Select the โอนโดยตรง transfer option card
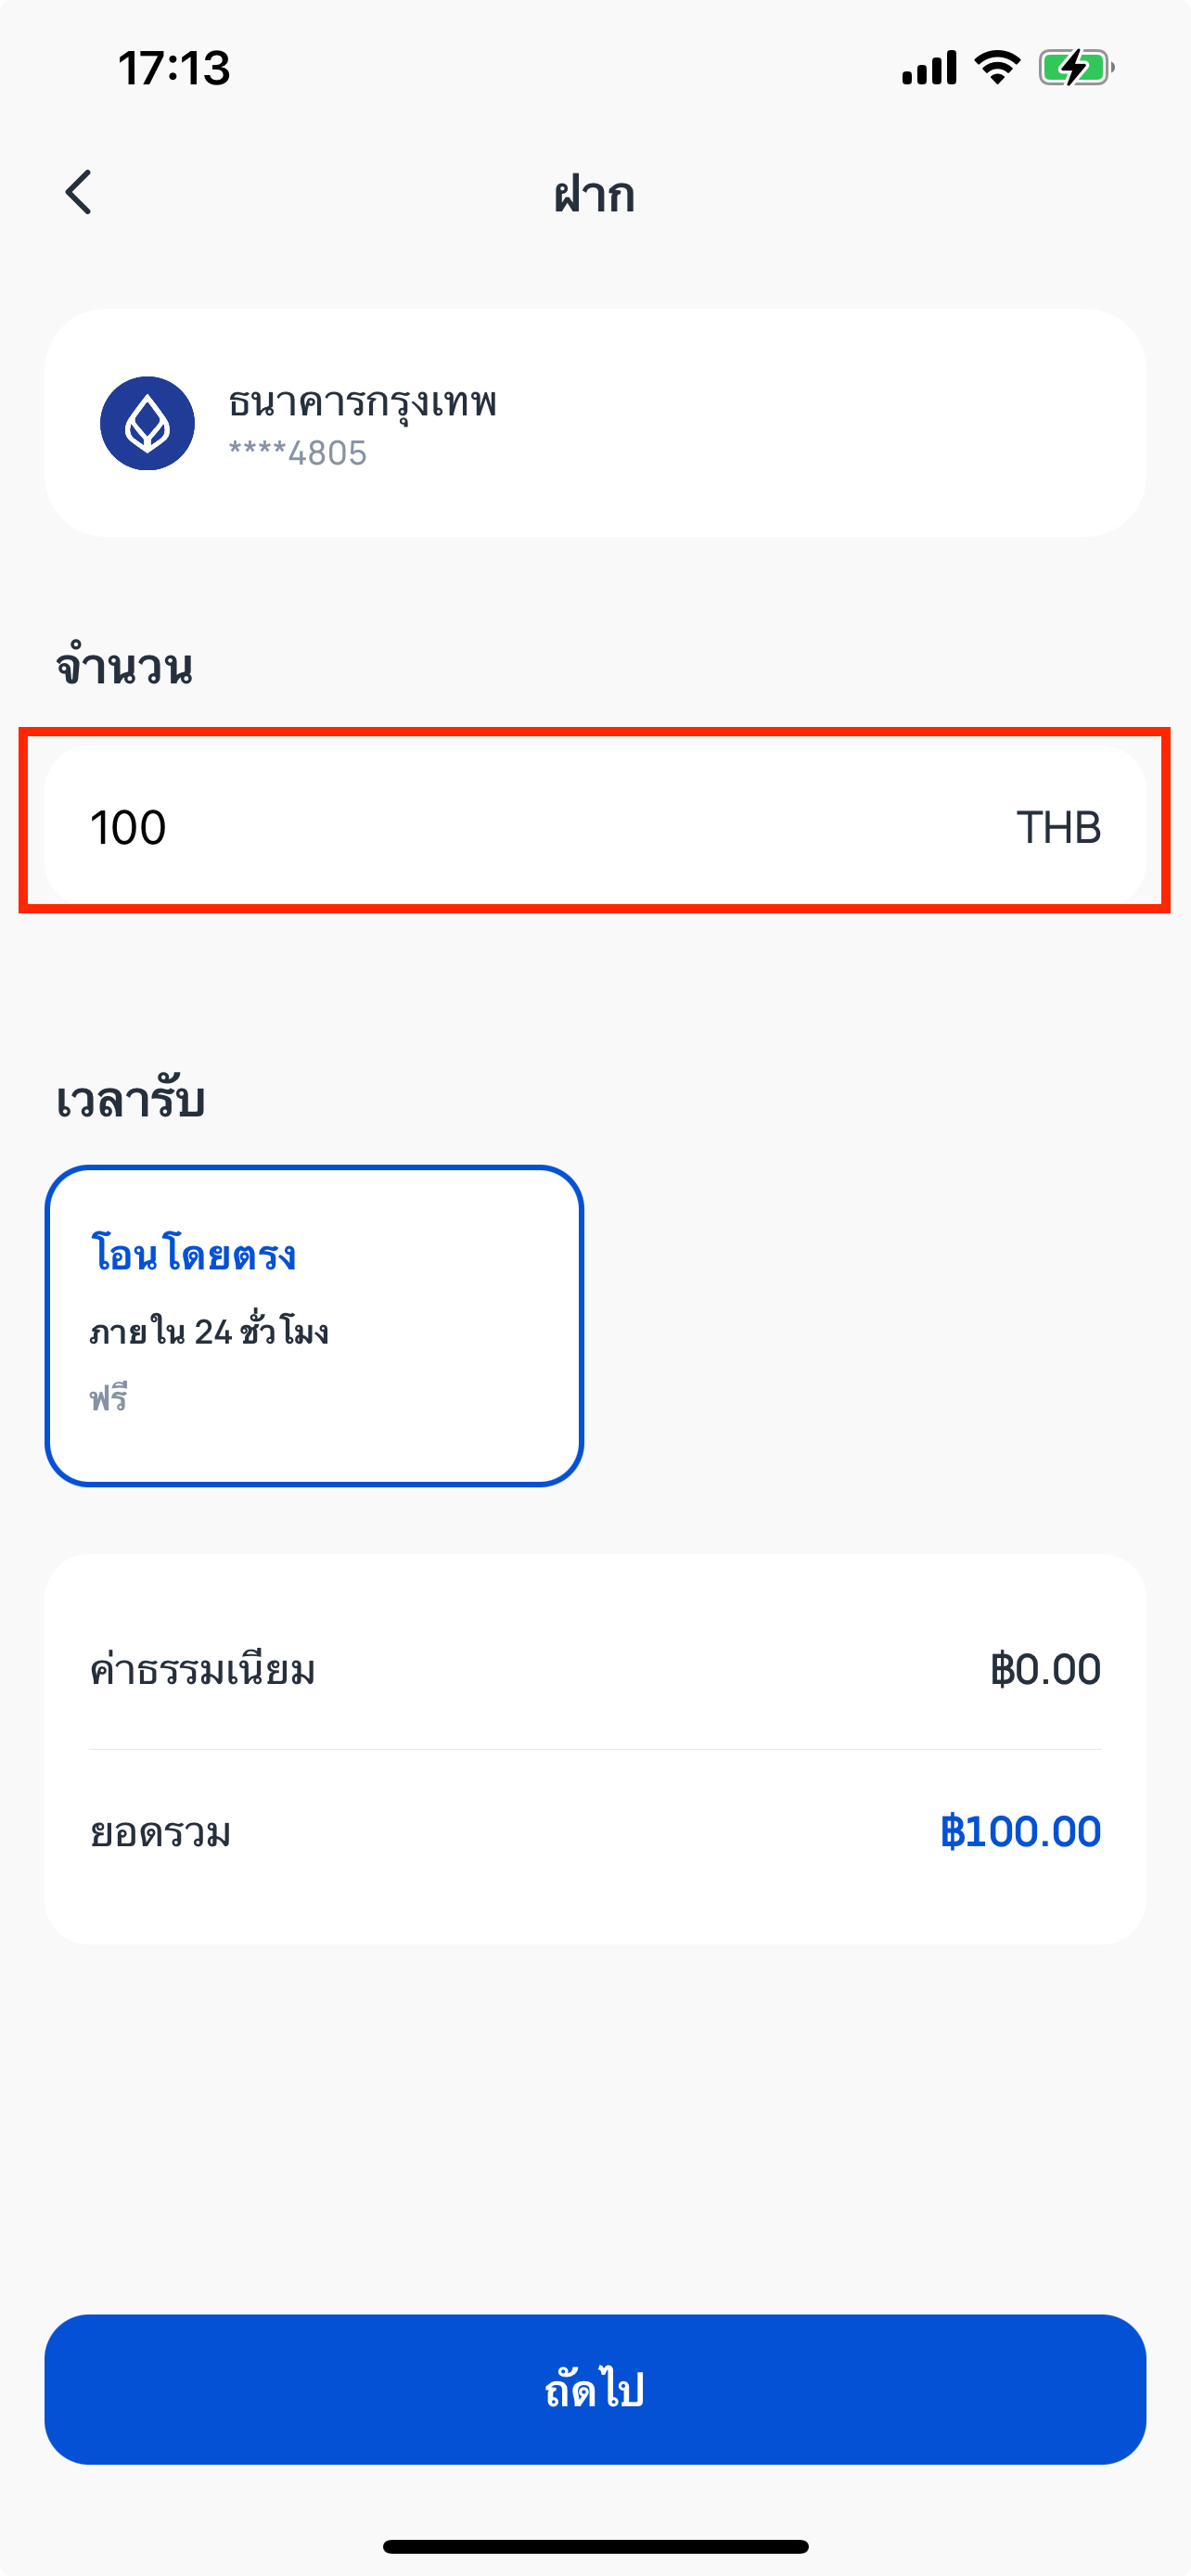 pos(314,1325)
